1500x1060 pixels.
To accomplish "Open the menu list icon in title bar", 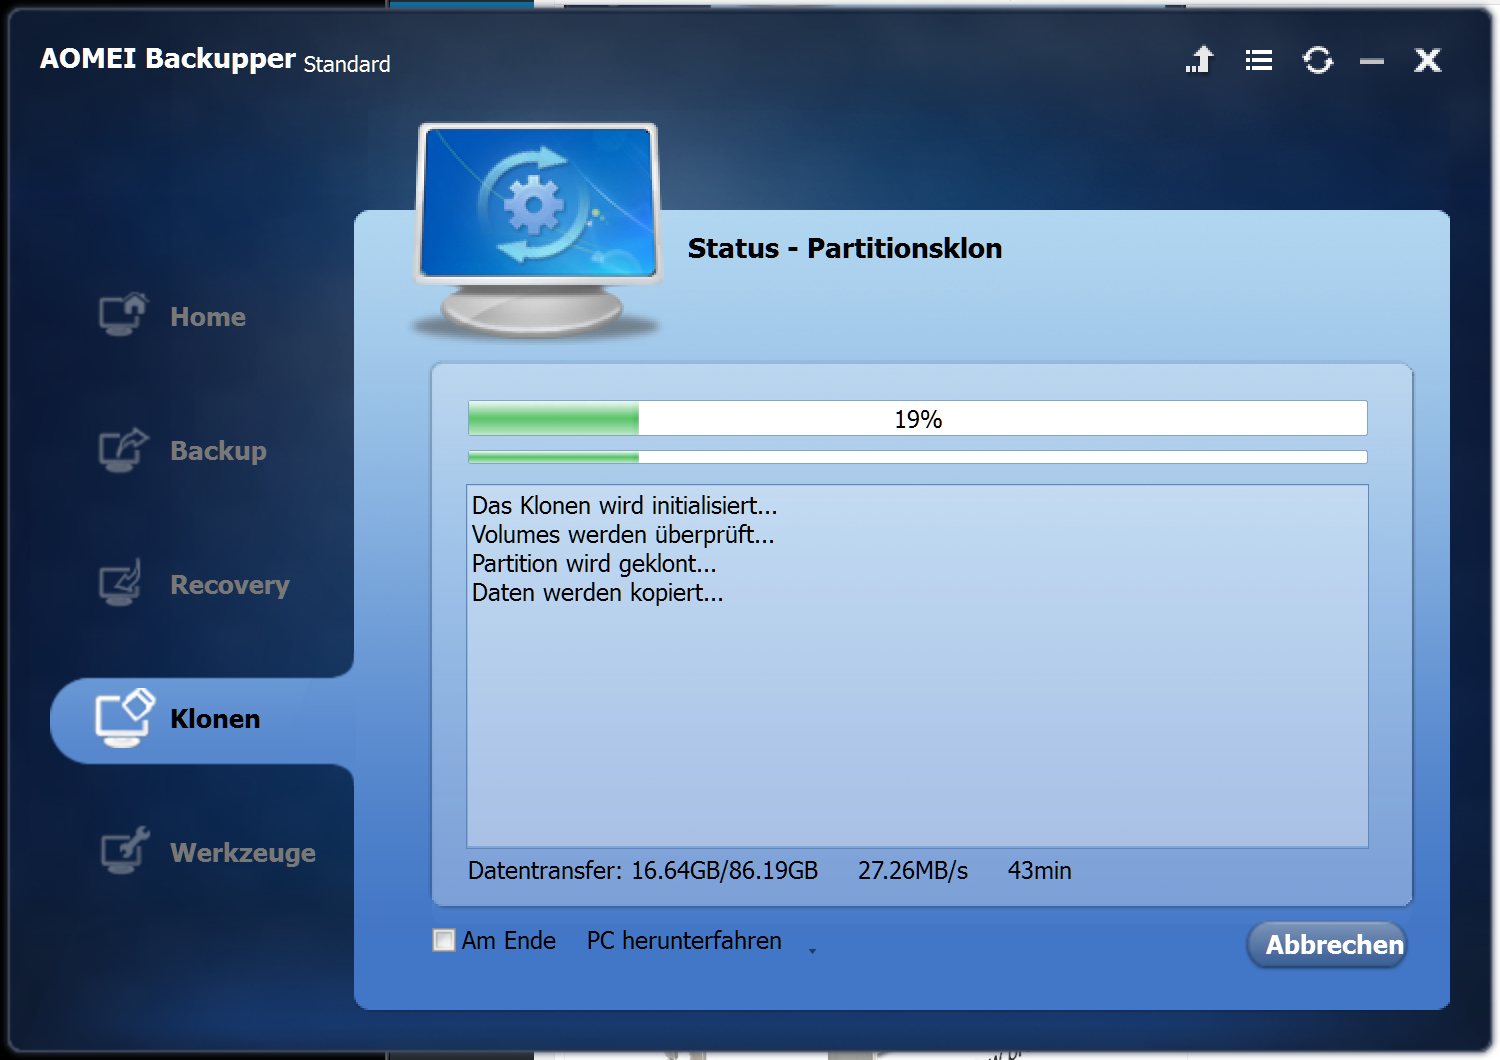I will click(1259, 60).
